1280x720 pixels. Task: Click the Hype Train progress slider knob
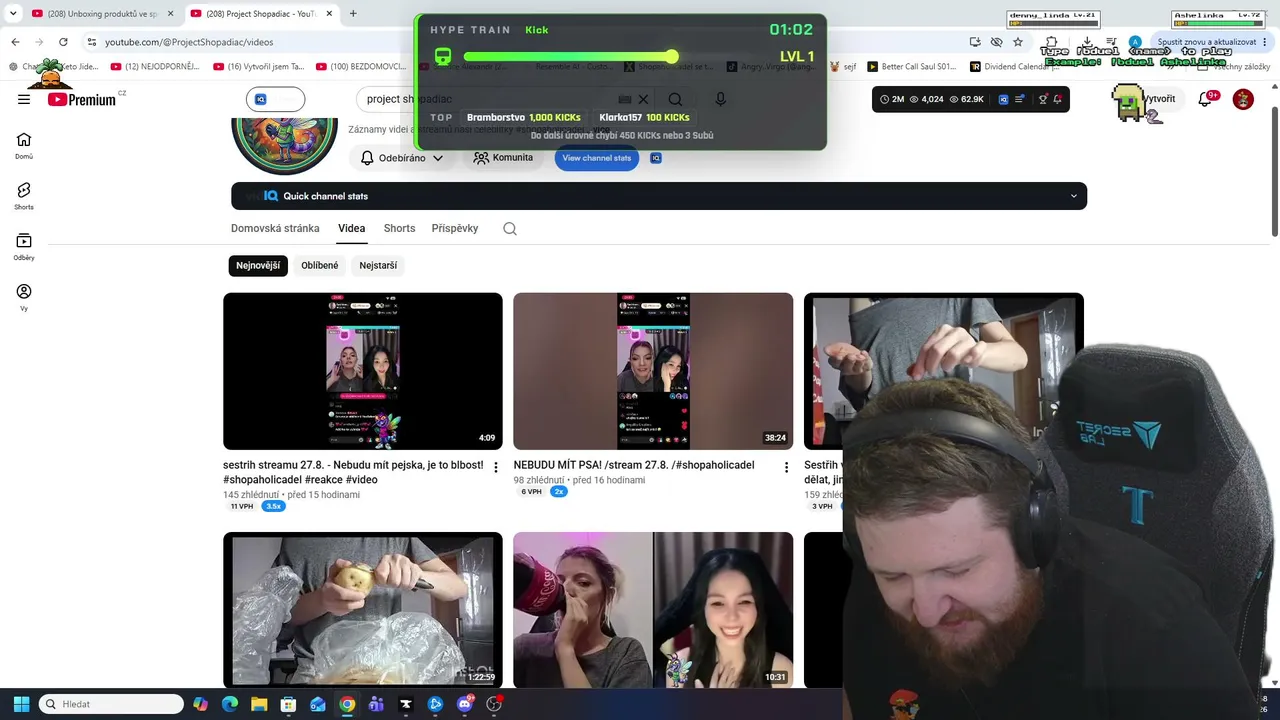[x=672, y=57]
